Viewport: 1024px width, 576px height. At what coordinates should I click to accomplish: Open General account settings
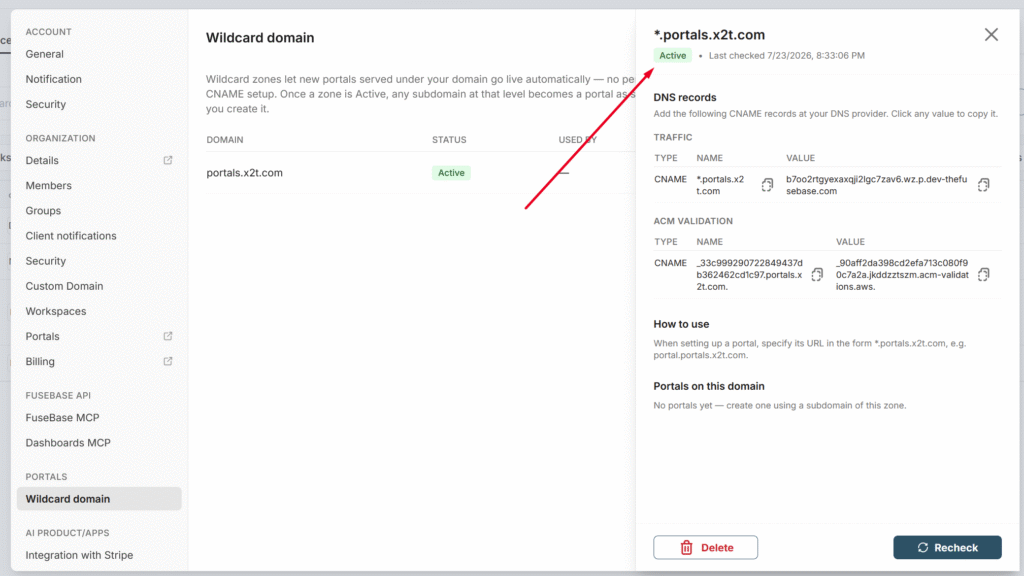click(x=44, y=54)
